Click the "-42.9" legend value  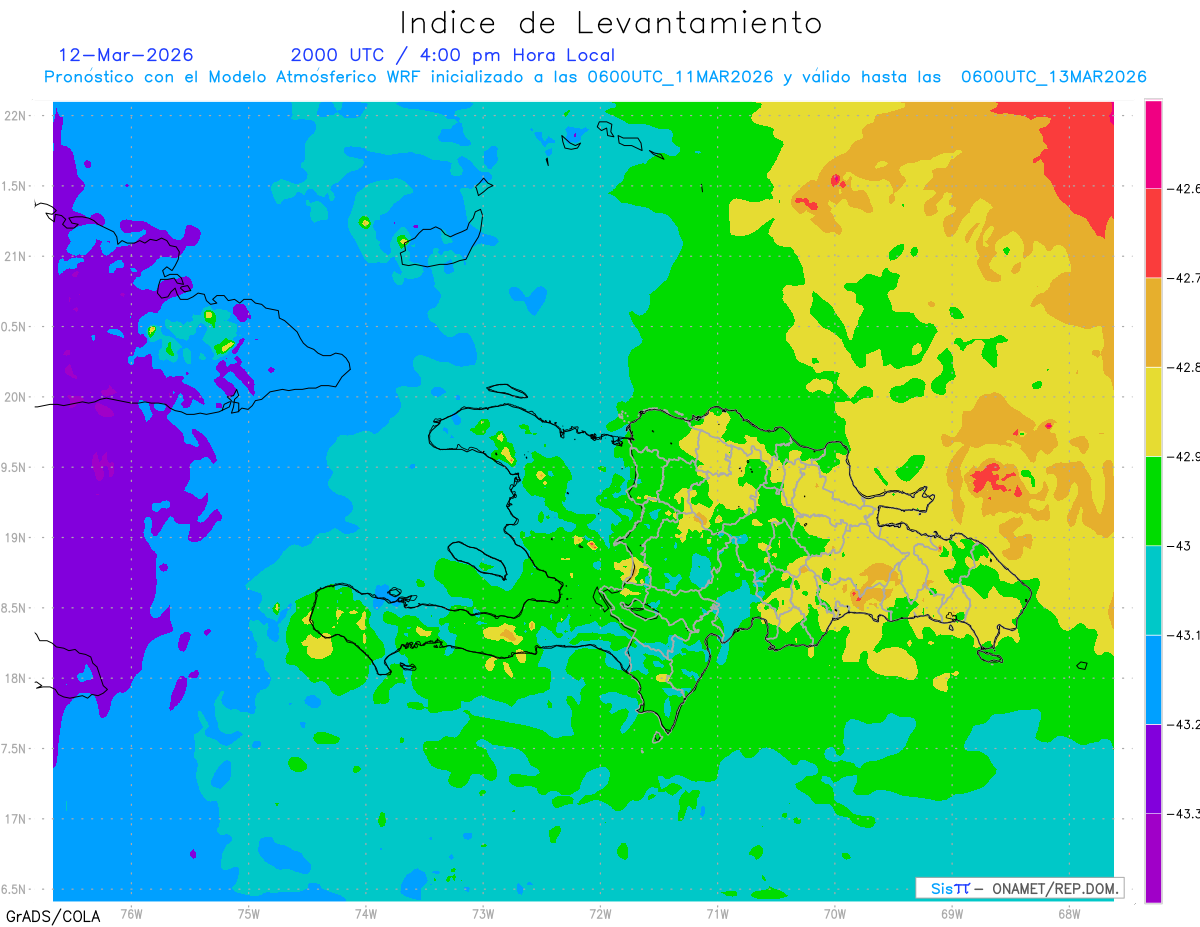[1184, 456]
